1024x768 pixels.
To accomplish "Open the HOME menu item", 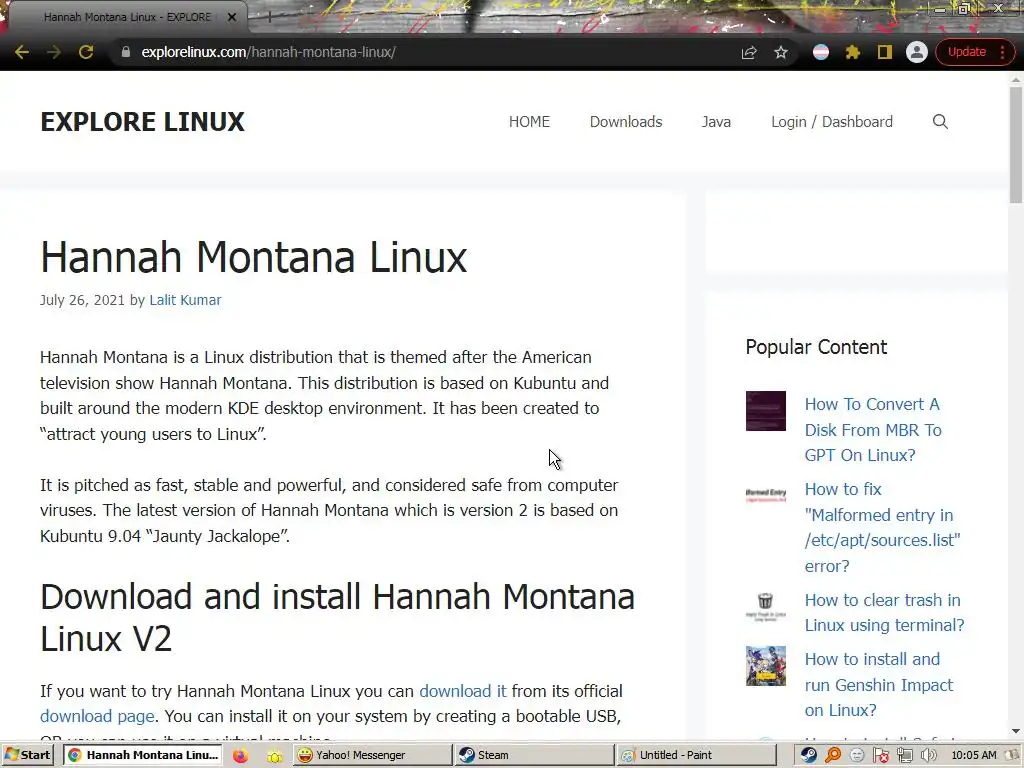I will click(x=529, y=121).
